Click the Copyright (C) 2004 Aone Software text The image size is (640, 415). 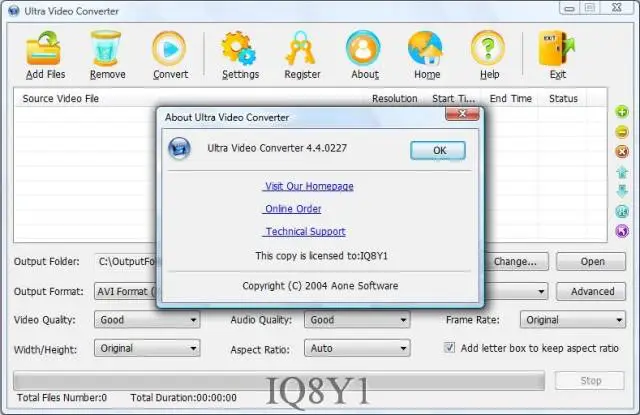tap(320, 286)
